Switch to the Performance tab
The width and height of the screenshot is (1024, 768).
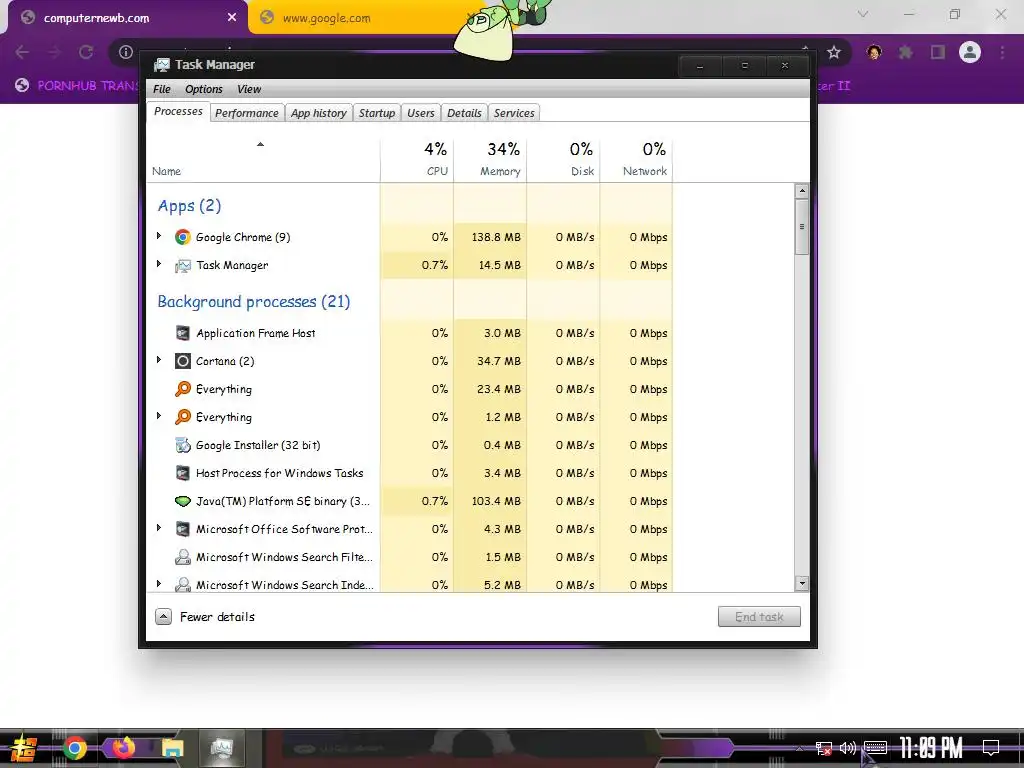pyautogui.click(x=247, y=113)
